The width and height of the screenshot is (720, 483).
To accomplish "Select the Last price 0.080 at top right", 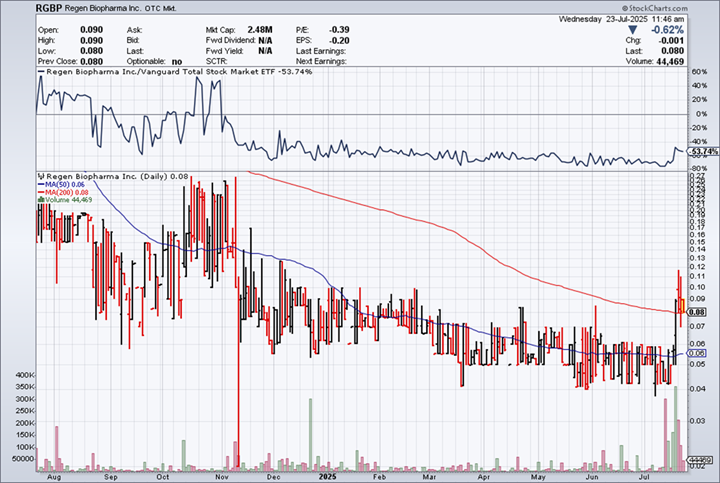I will click(x=674, y=51).
